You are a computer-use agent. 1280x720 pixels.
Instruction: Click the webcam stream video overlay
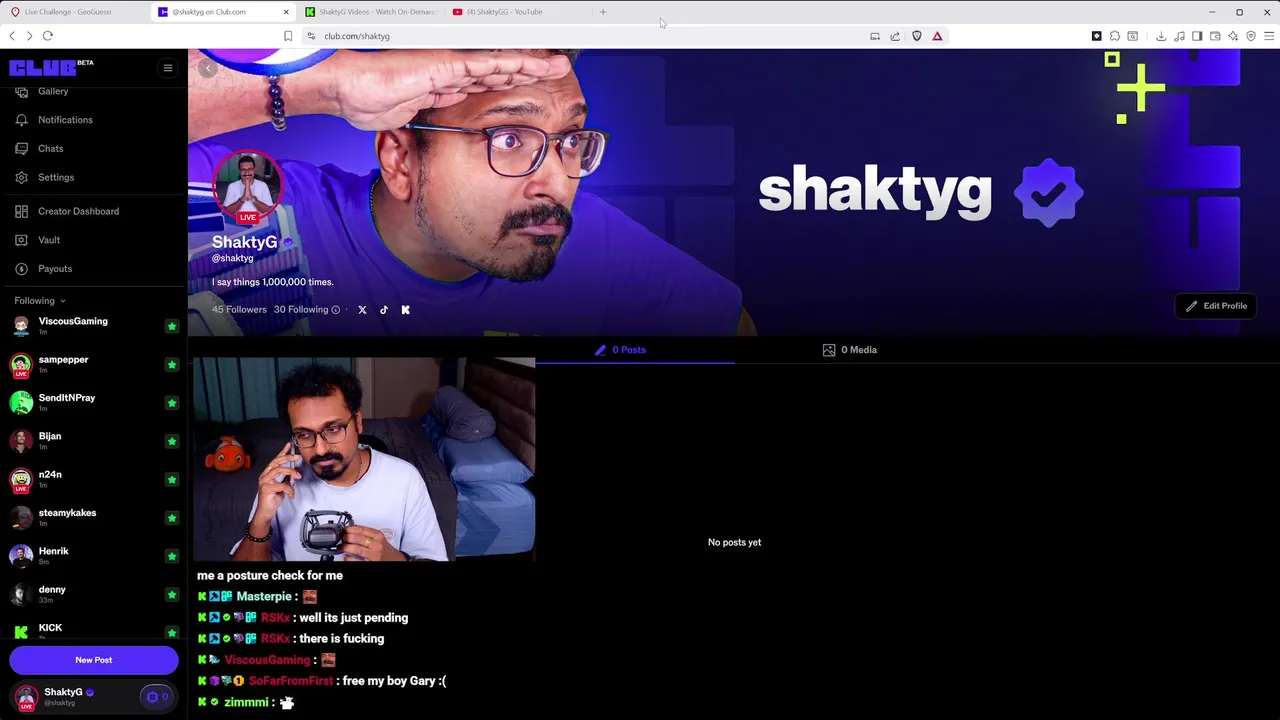click(x=364, y=459)
